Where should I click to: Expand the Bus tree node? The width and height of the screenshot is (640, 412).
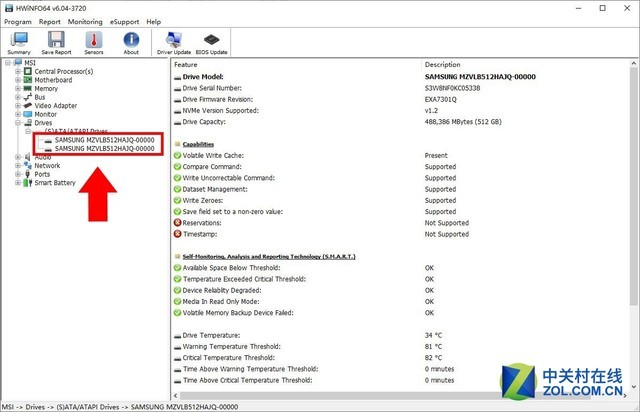click(x=18, y=97)
